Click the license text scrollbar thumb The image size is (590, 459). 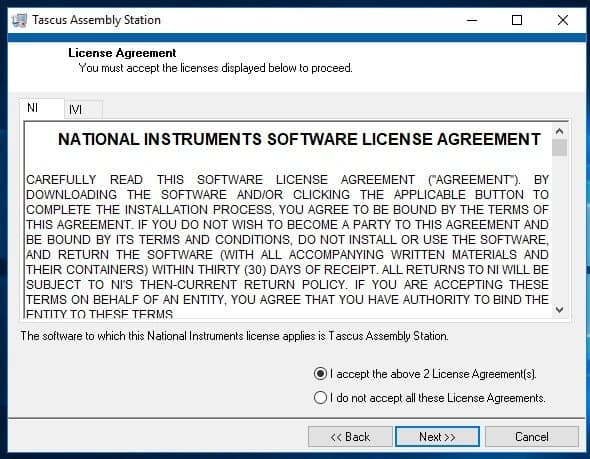click(560, 147)
